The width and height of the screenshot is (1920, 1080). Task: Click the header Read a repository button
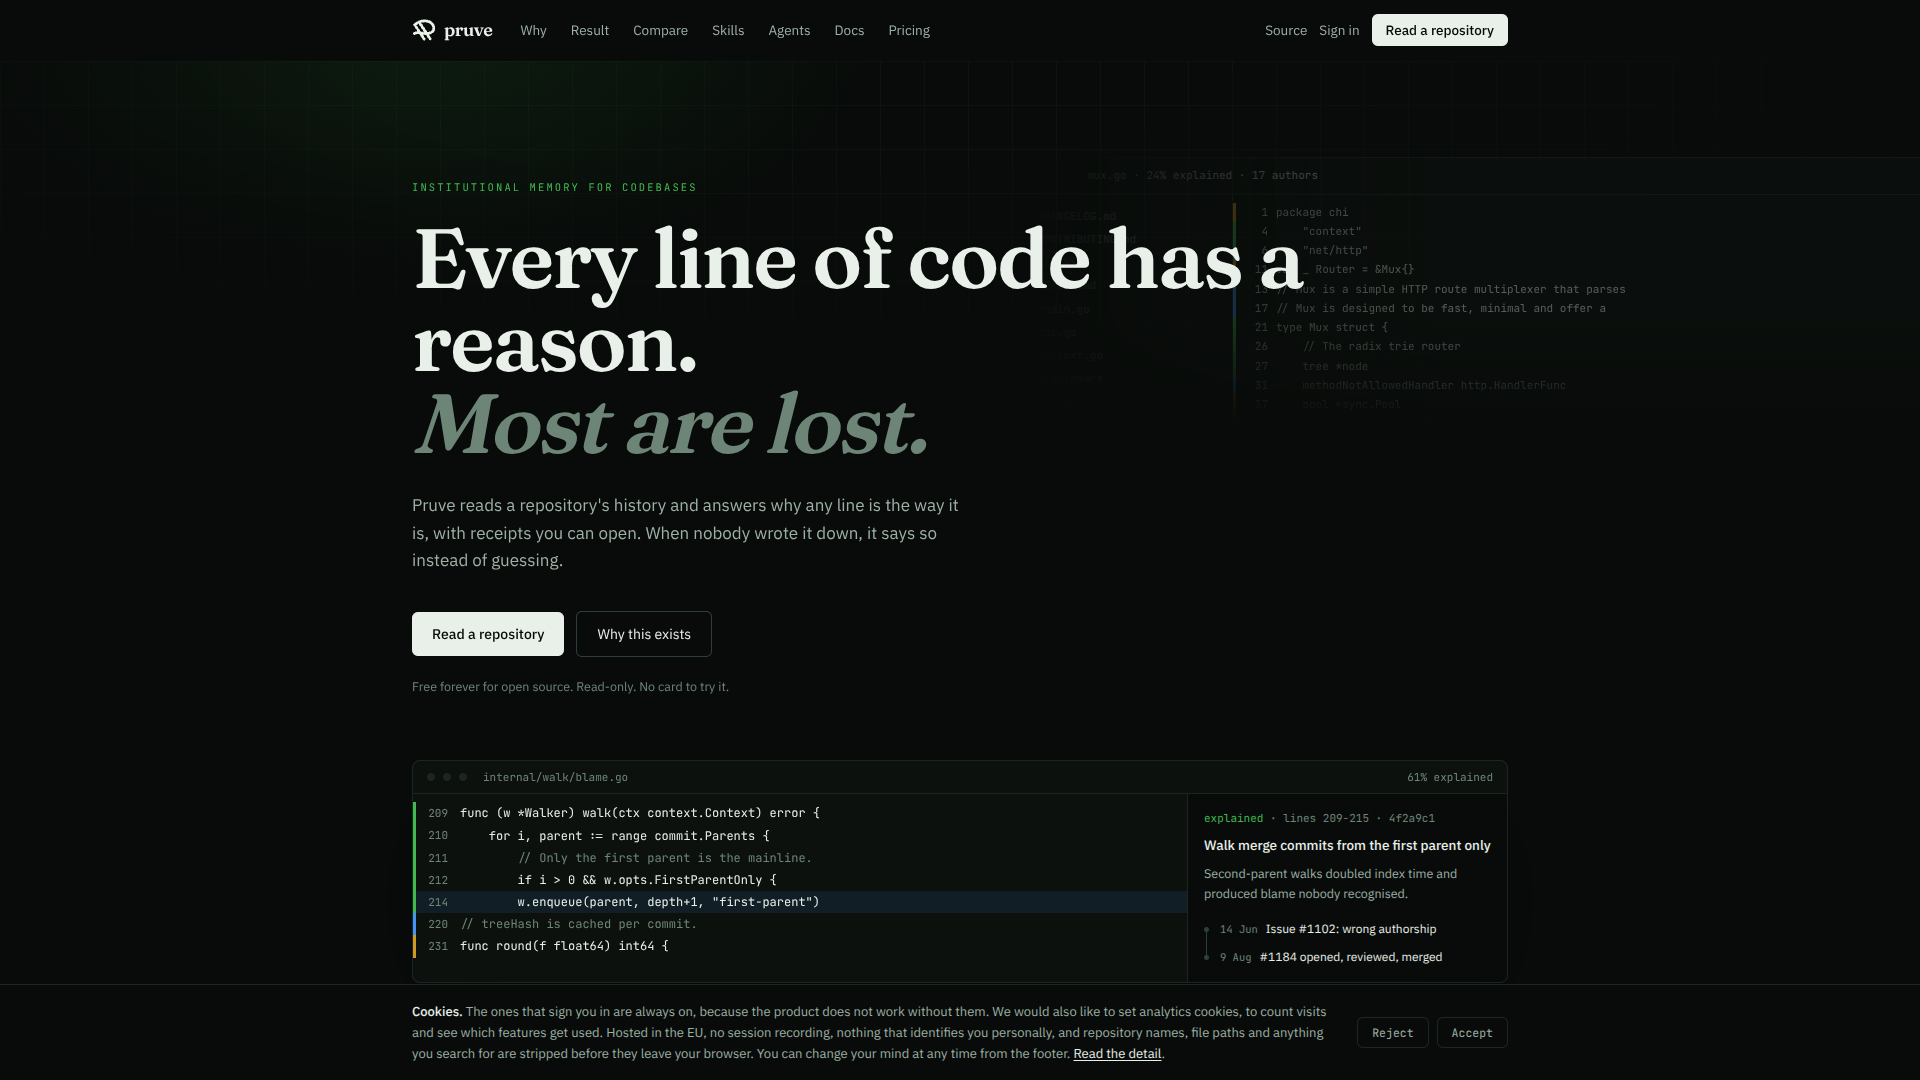[1439, 30]
